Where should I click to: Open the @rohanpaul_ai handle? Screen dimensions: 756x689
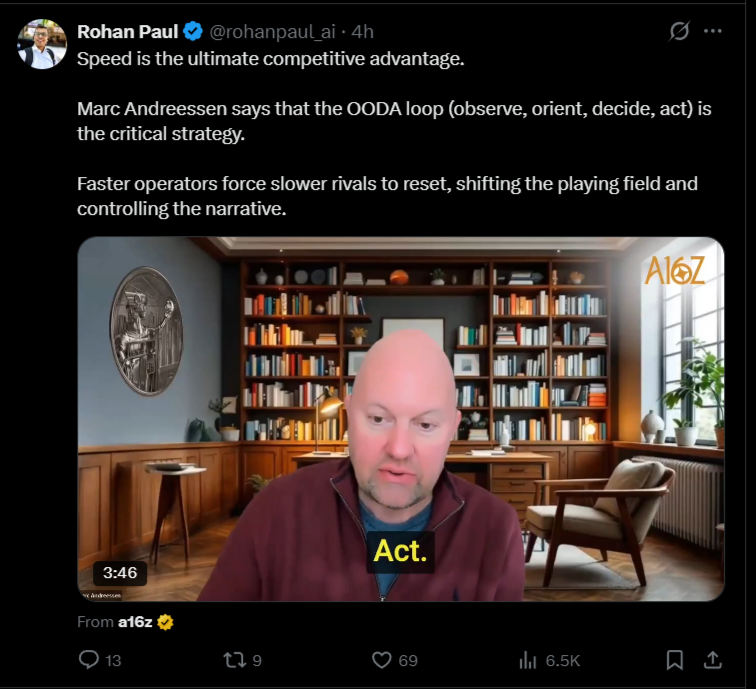pyautogui.click(x=272, y=32)
